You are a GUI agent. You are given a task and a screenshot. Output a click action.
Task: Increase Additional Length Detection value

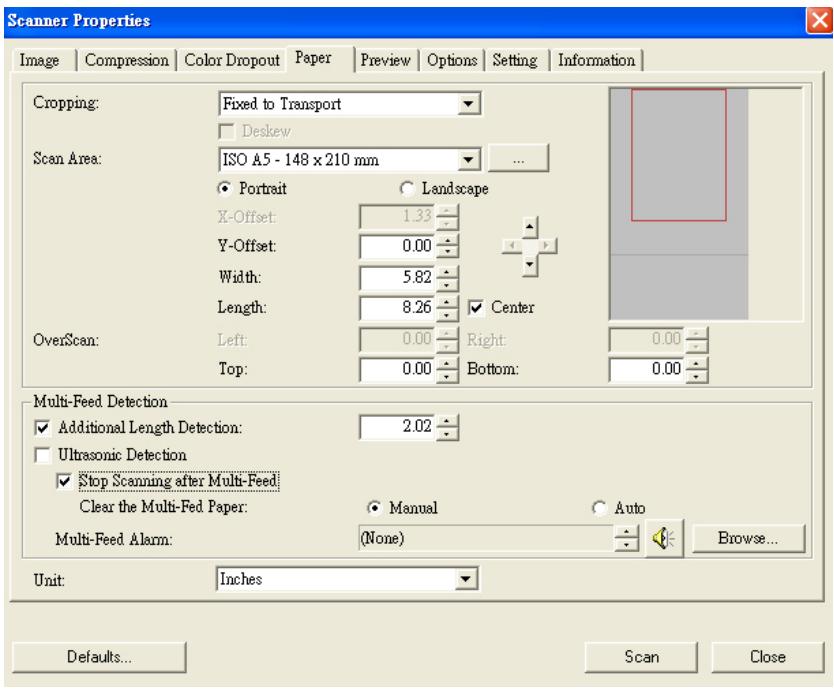coord(447,421)
